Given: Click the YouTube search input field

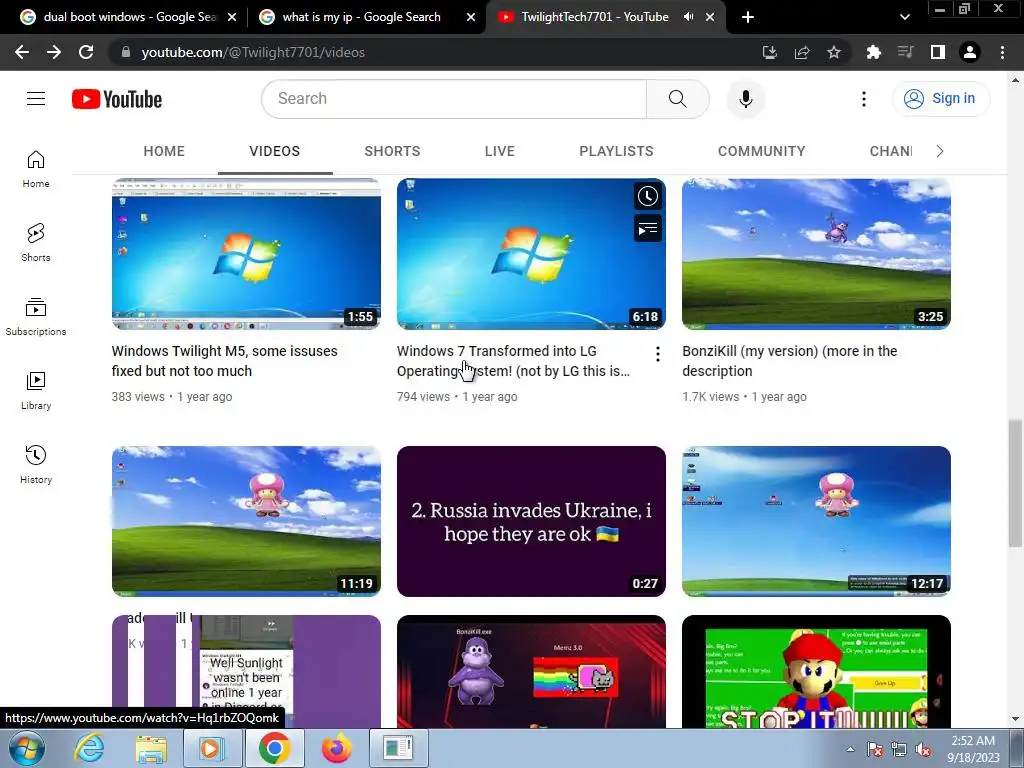Looking at the screenshot, I should tap(454, 99).
